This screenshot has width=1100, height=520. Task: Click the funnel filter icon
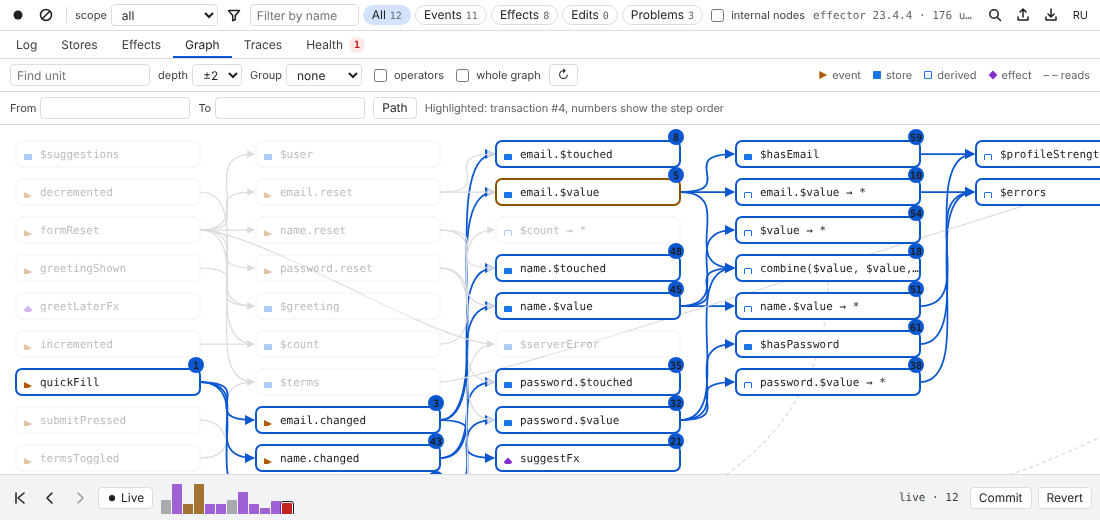point(234,15)
